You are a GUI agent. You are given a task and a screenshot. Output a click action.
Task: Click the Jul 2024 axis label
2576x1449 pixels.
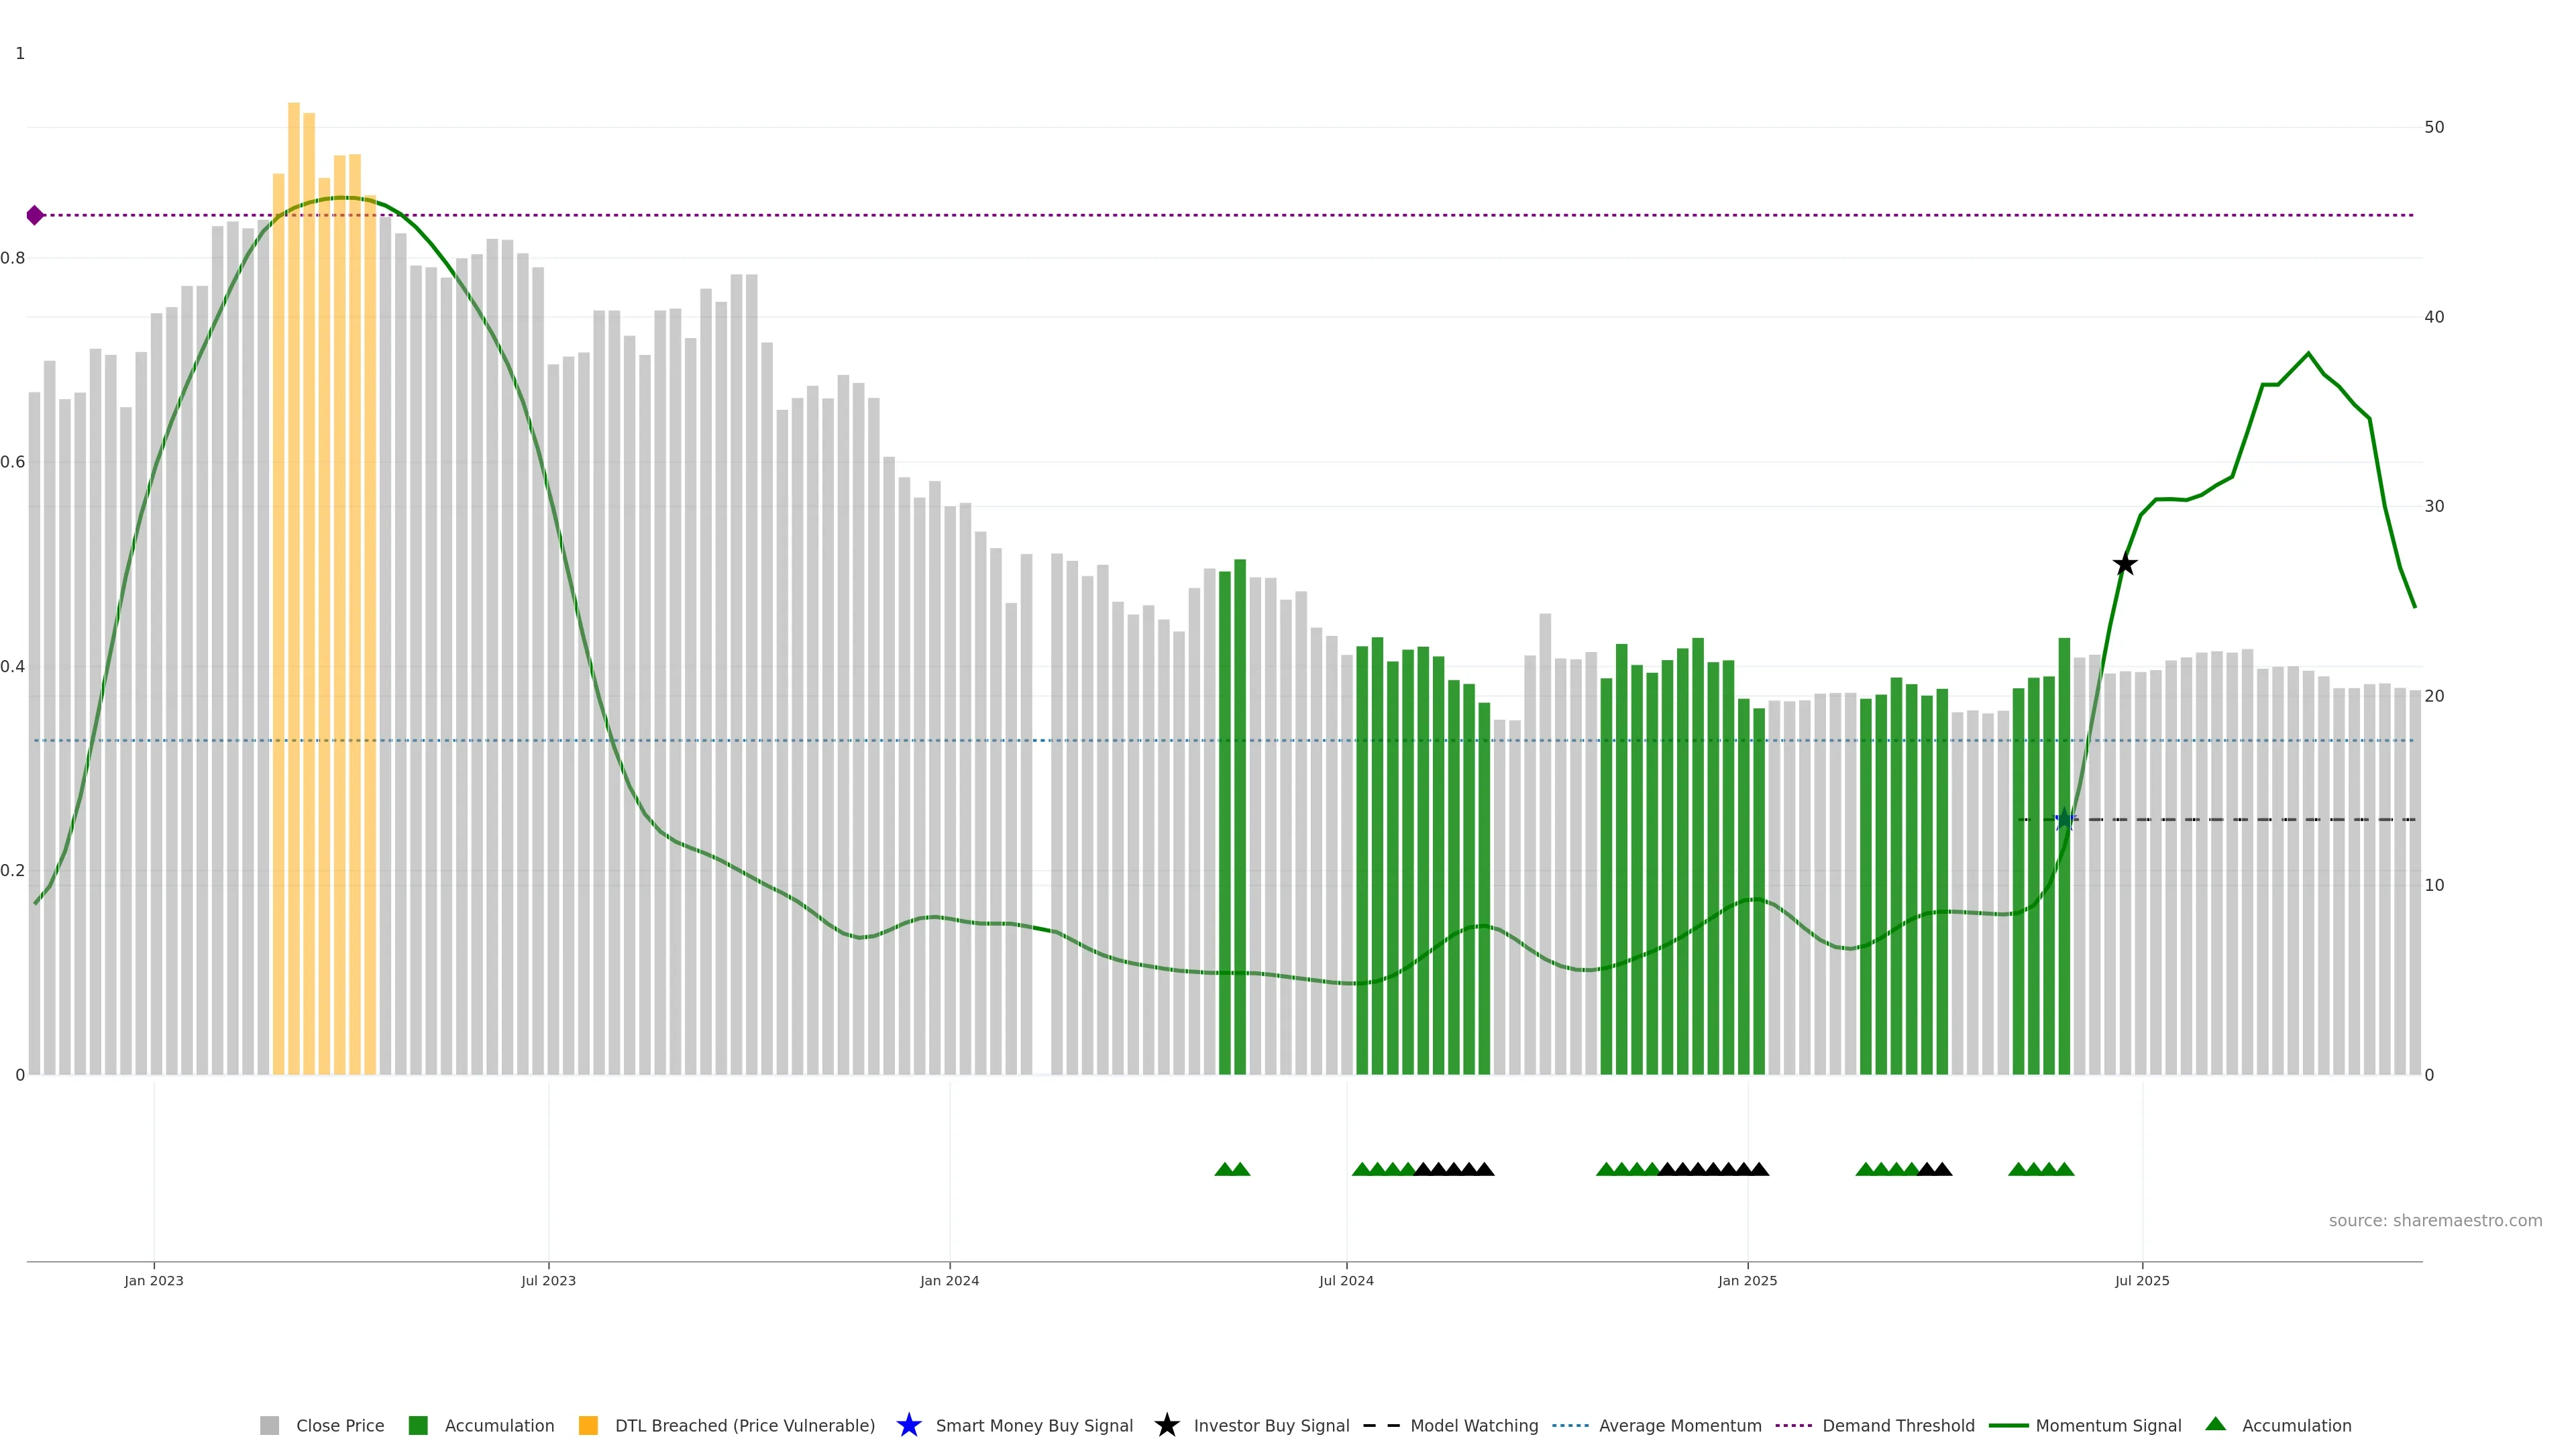[1346, 1281]
